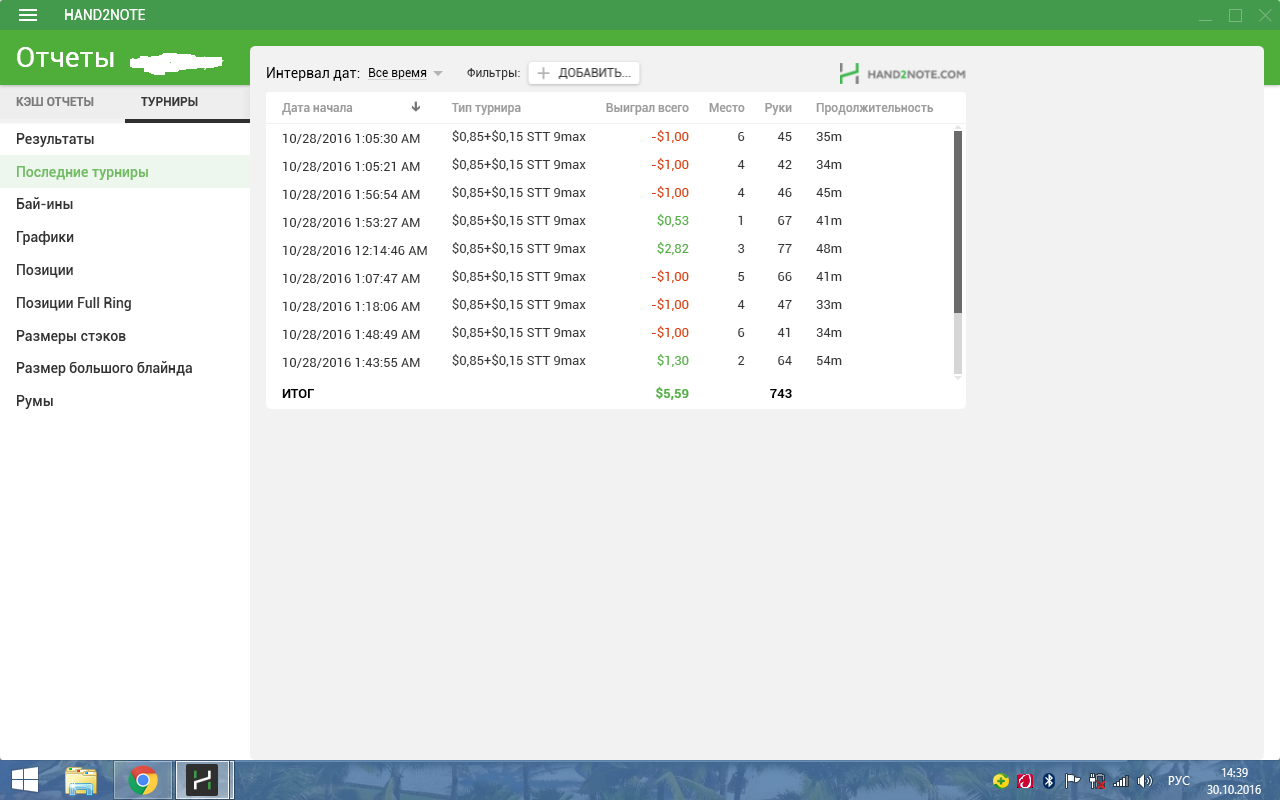The height and width of the screenshot is (800, 1280).
Task: Click the volume speaker tray icon
Action: (x=1145, y=781)
